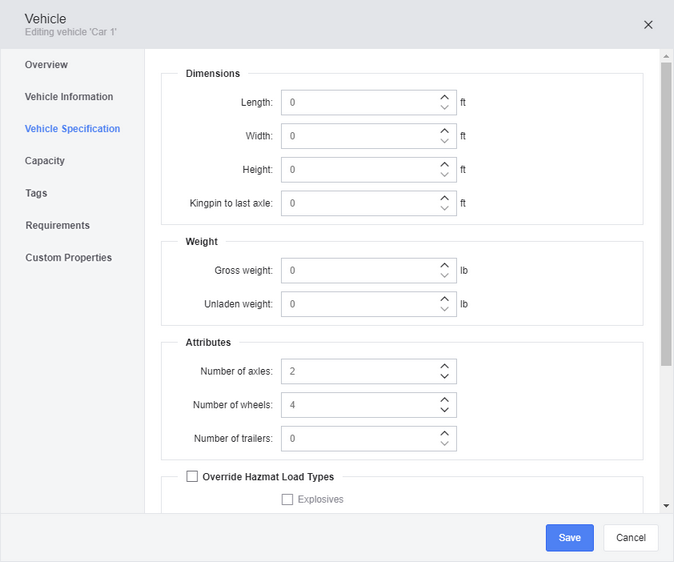
Task: Open the Vehicle Information section
Action: point(69,97)
